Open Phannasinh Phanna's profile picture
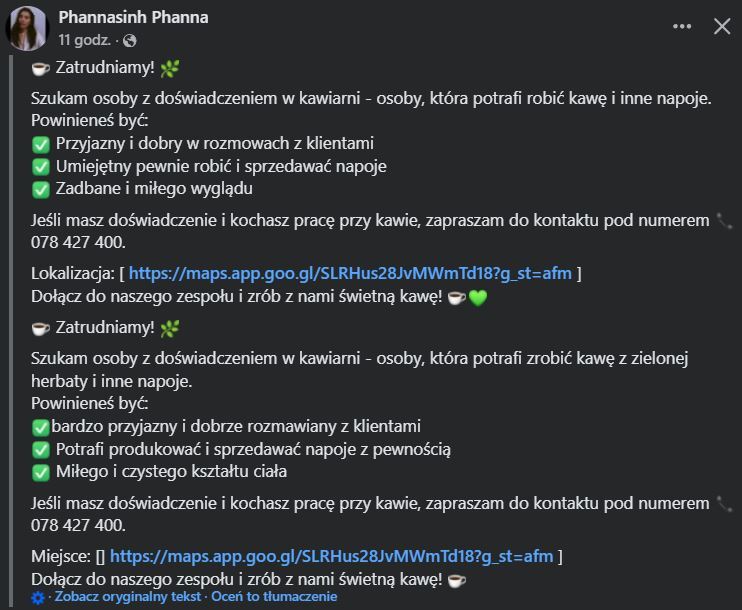 [x=27, y=28]
